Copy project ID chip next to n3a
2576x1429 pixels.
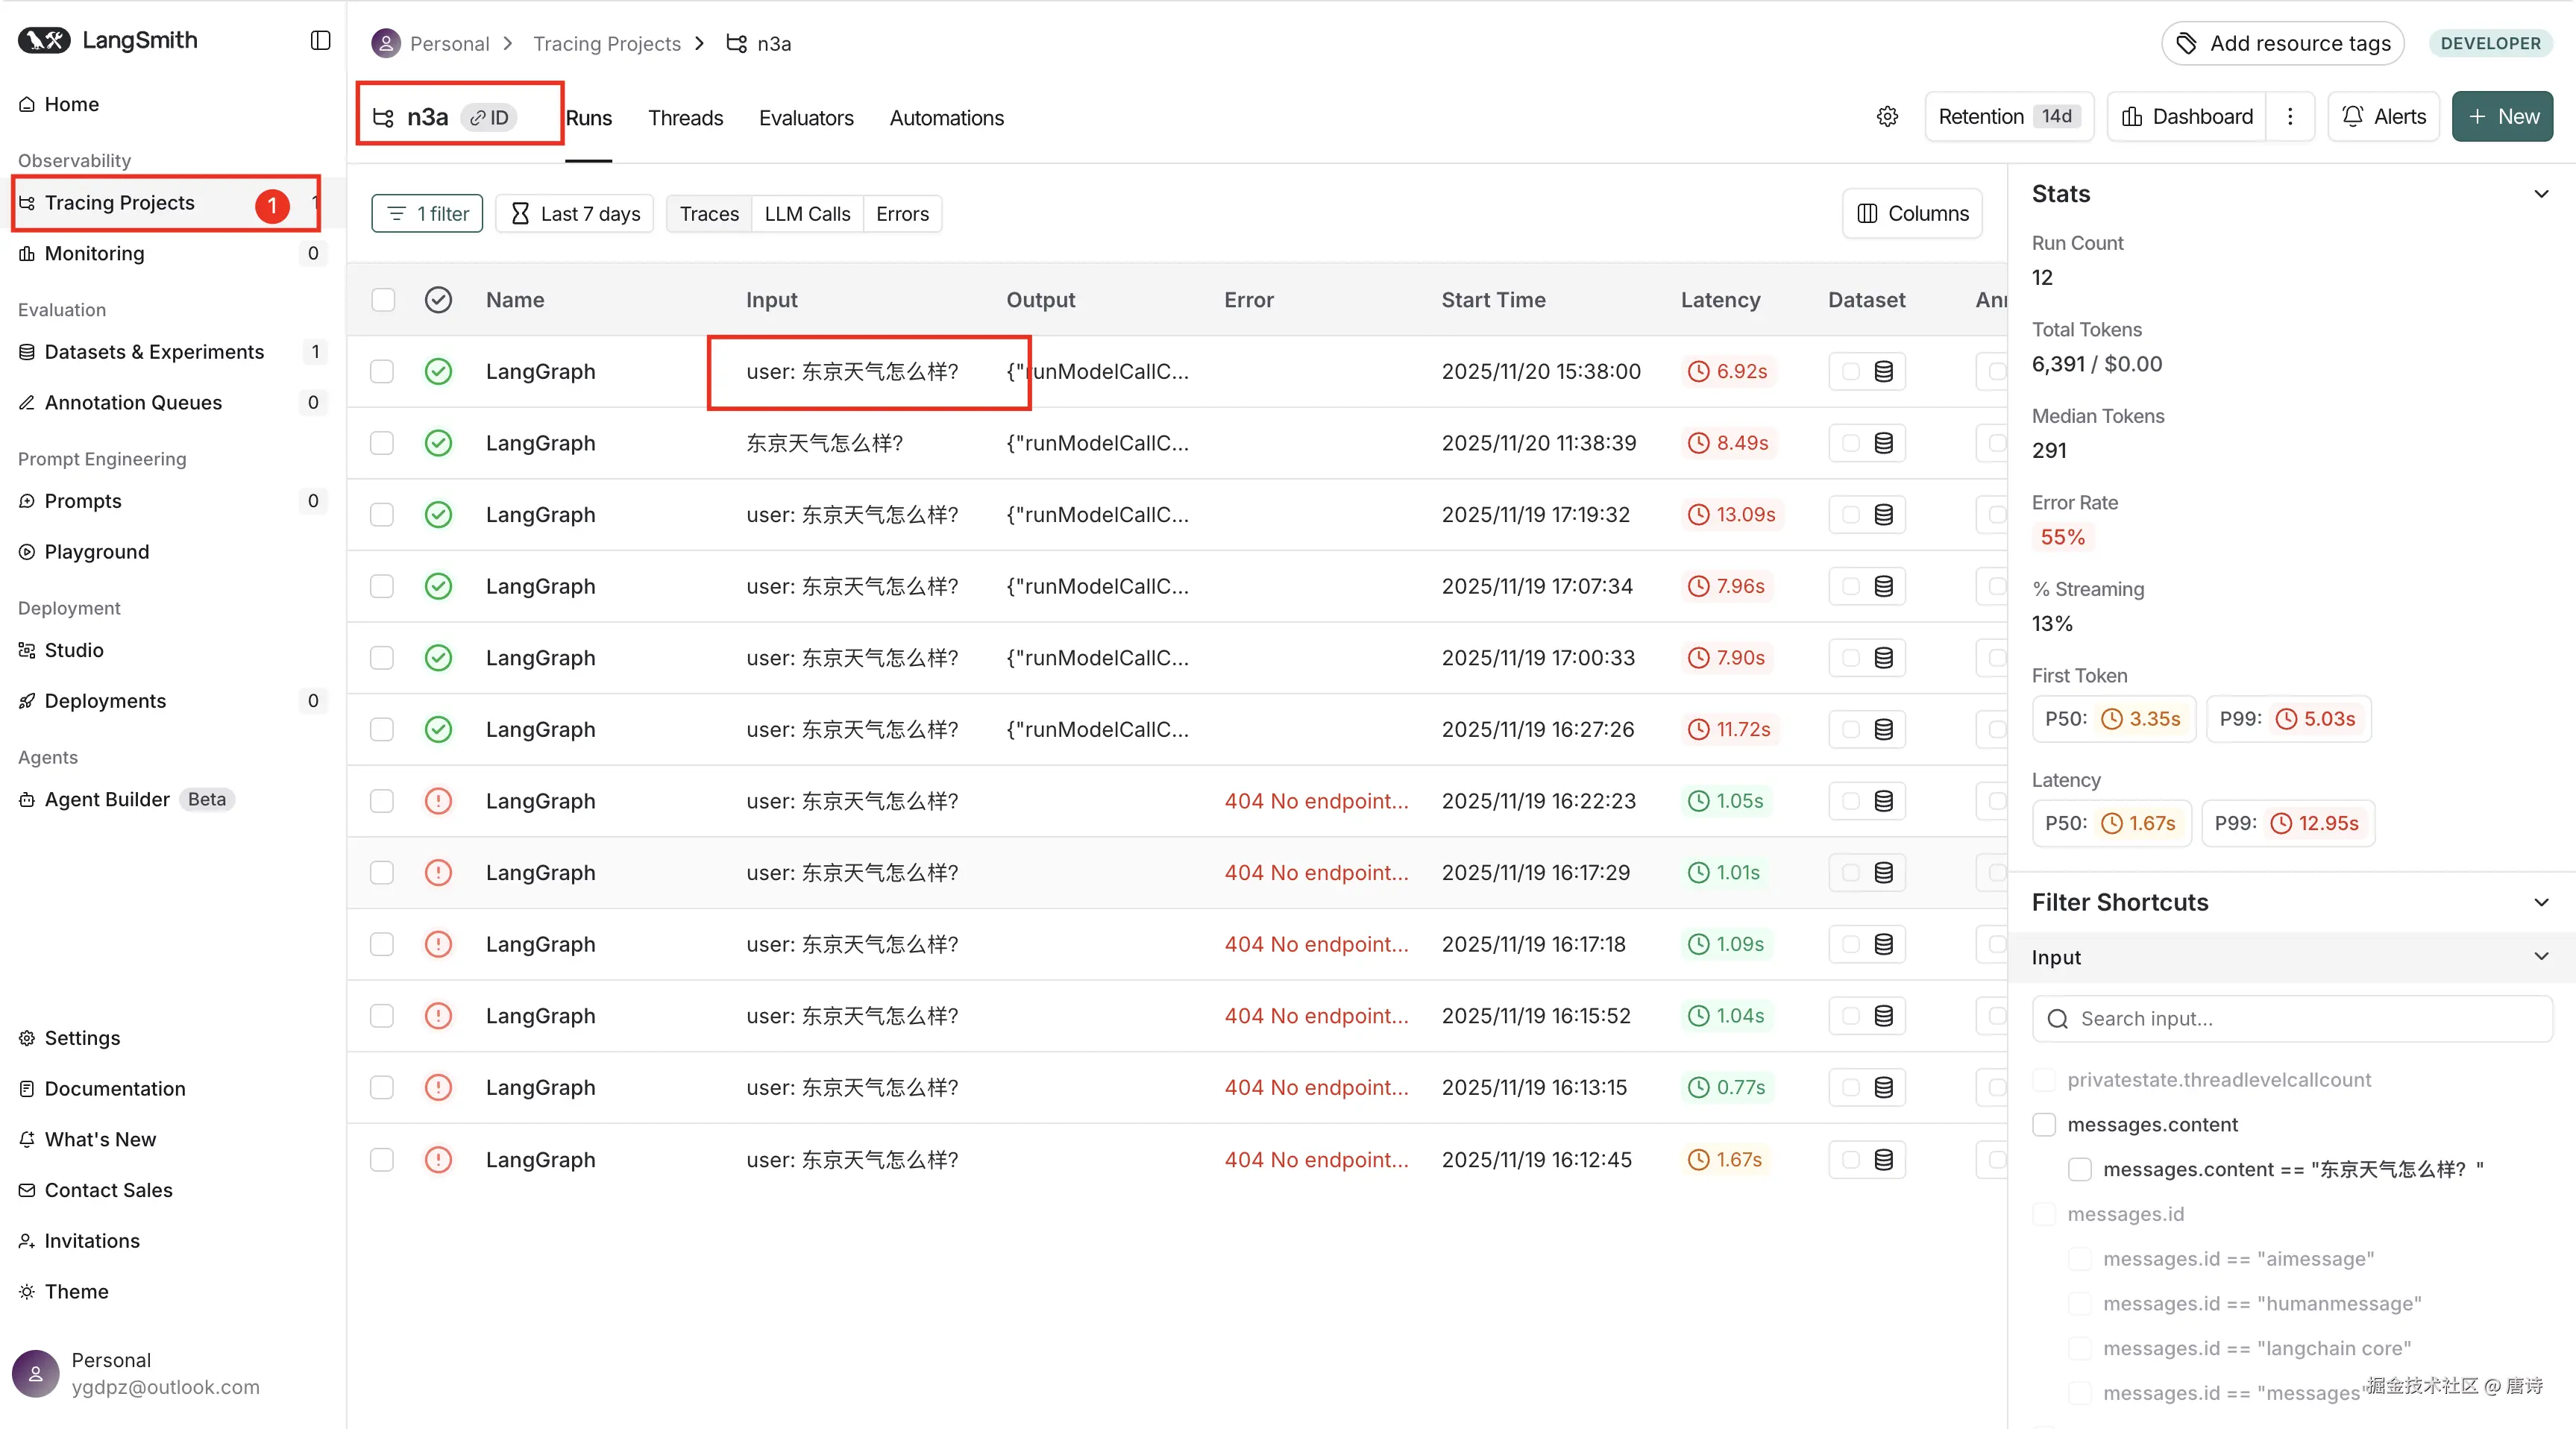[490, 118]
